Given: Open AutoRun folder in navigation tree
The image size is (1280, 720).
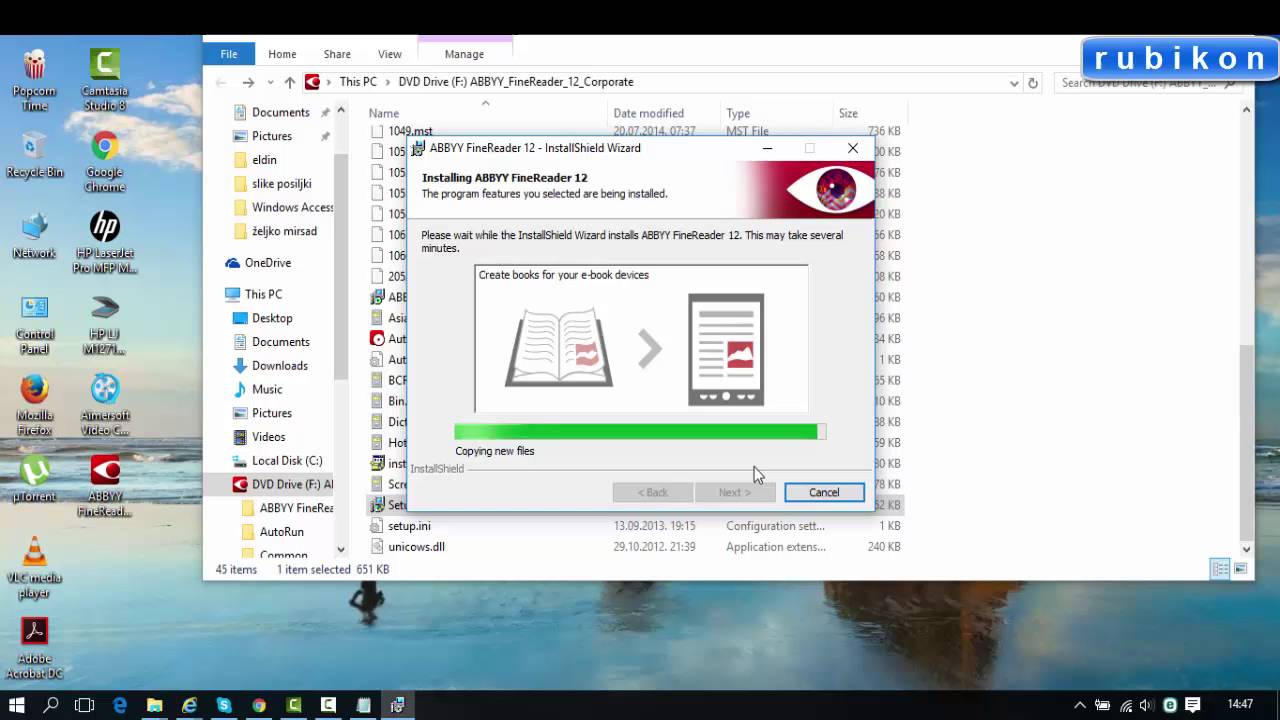Looking at the screenshot, I should (x=281, y=532).
